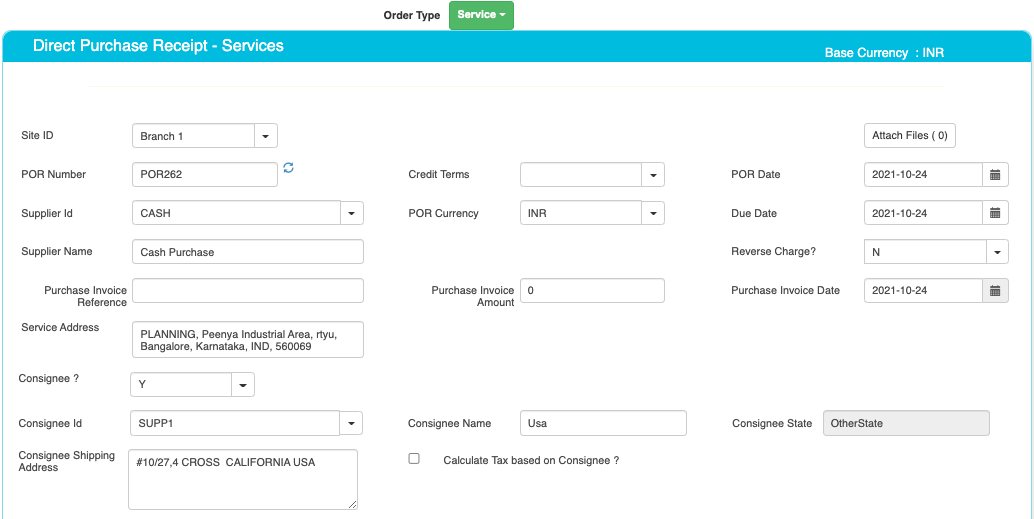Open the Purchase Invoice Date calendar icon

(995, 290)
